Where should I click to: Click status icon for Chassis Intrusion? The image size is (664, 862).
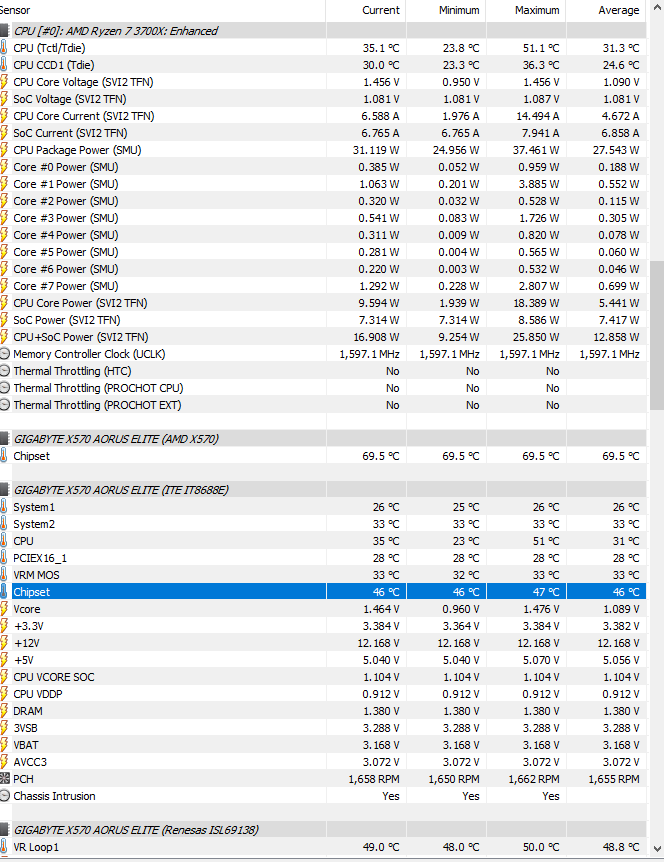click(4, 796)
